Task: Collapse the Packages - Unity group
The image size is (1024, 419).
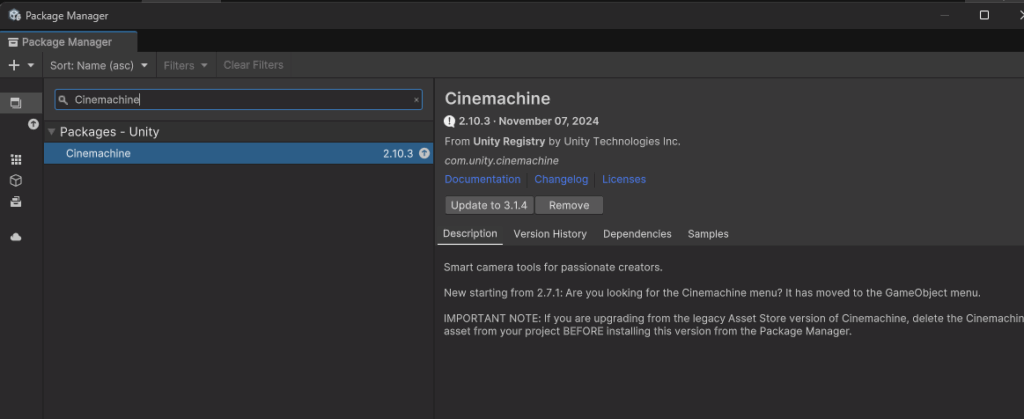Action: click(52, 132)
